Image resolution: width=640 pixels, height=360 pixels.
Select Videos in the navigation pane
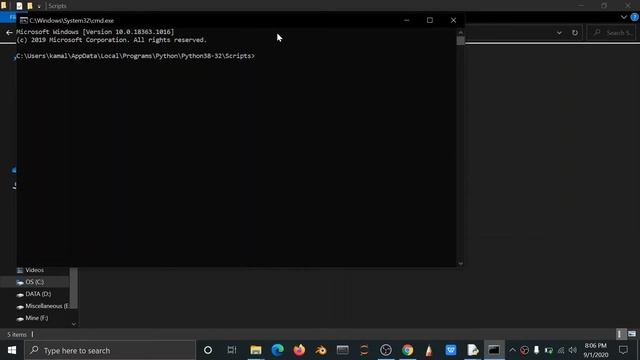(x=34, y=270)
